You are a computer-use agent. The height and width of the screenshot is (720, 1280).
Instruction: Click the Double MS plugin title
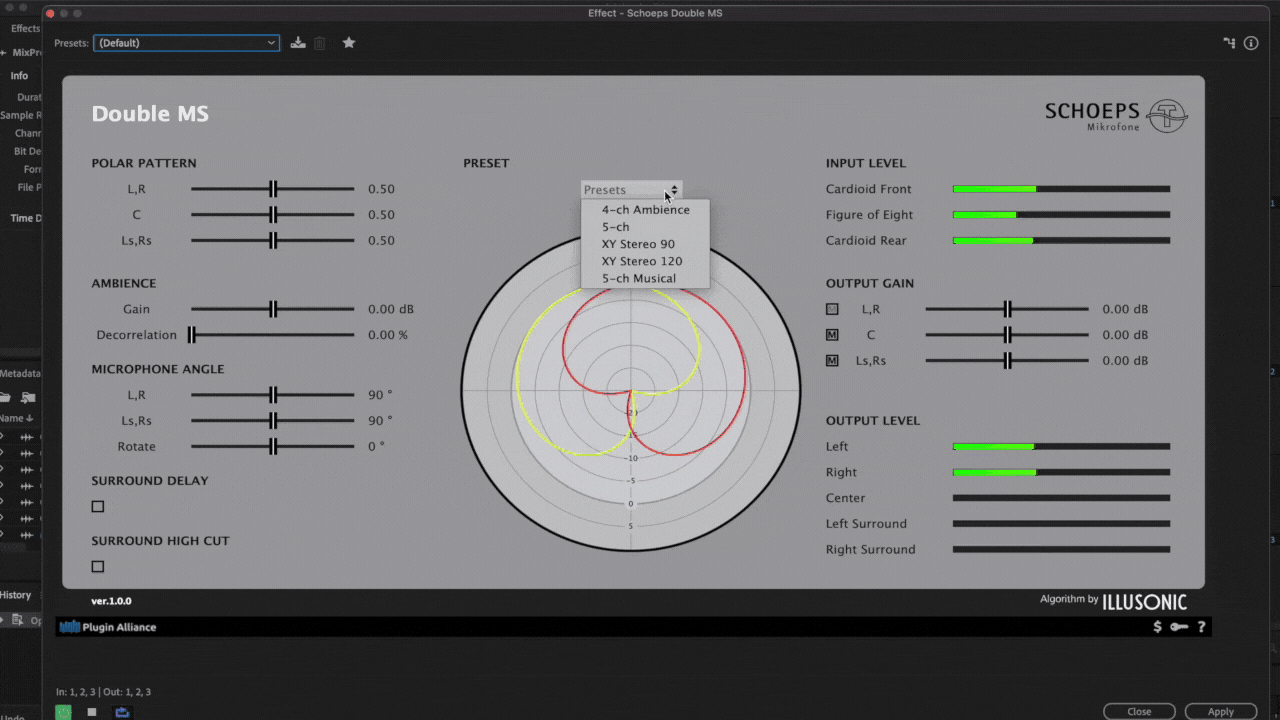[150, 114]
